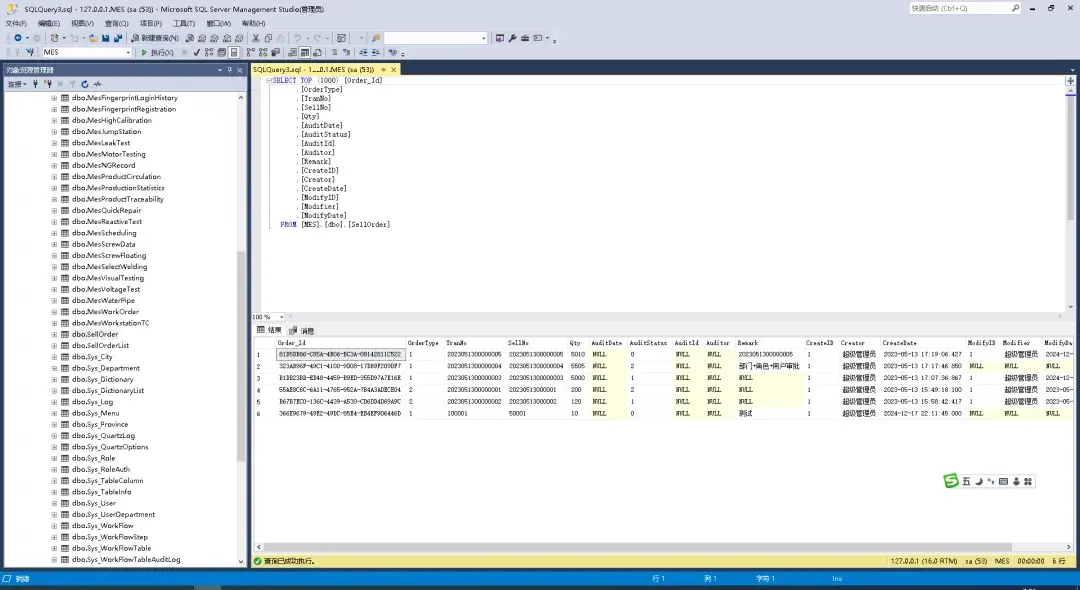
Task: Click the Parse query checkmark icon
Action: click(x=196, y=52)
